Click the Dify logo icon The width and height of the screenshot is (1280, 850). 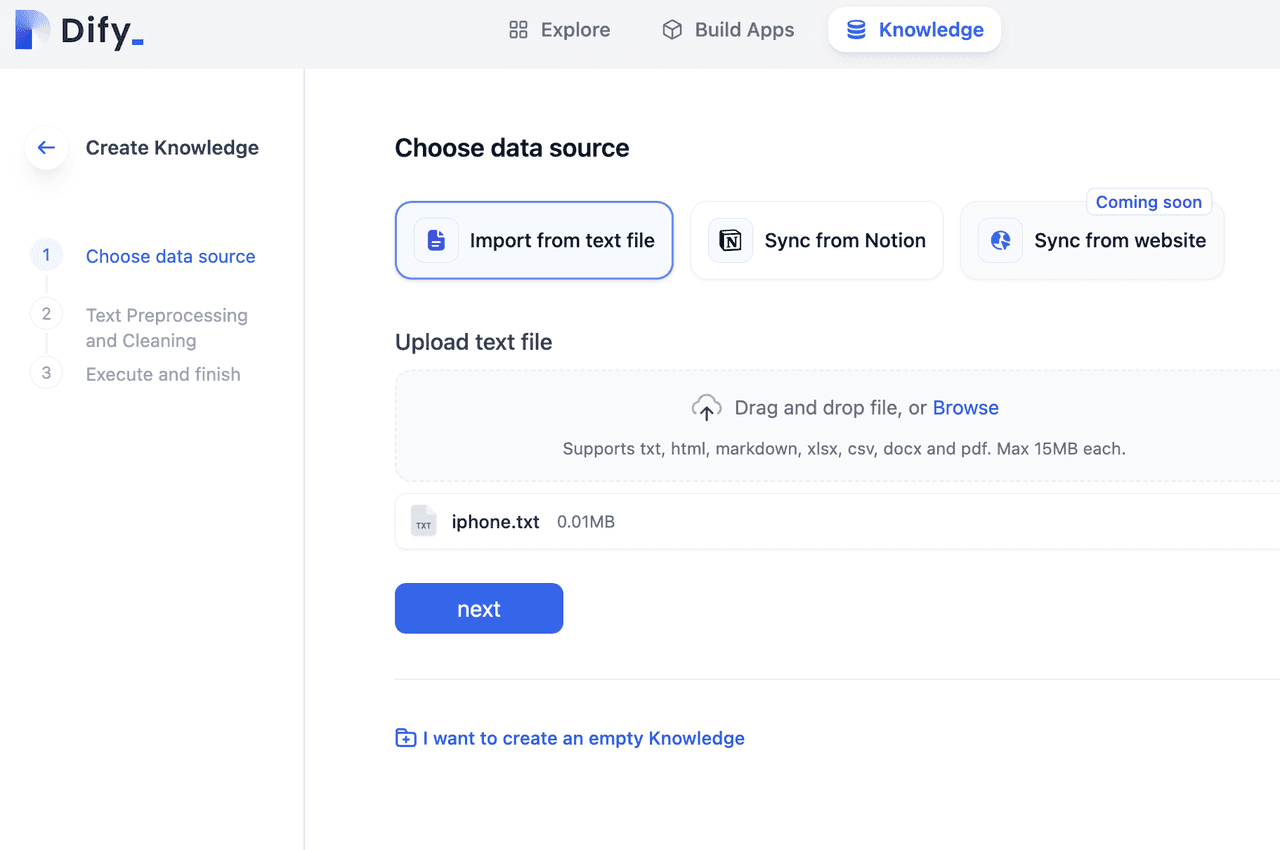pos(33,30)
